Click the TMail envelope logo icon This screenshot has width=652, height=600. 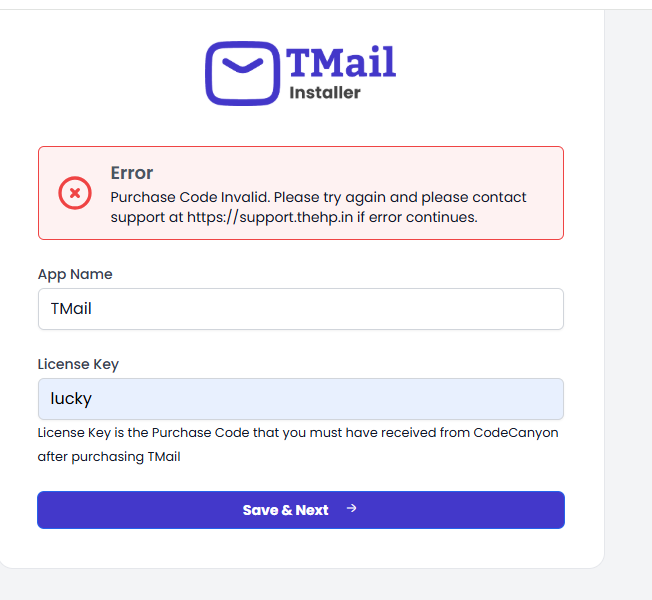[x=242, y=73]
